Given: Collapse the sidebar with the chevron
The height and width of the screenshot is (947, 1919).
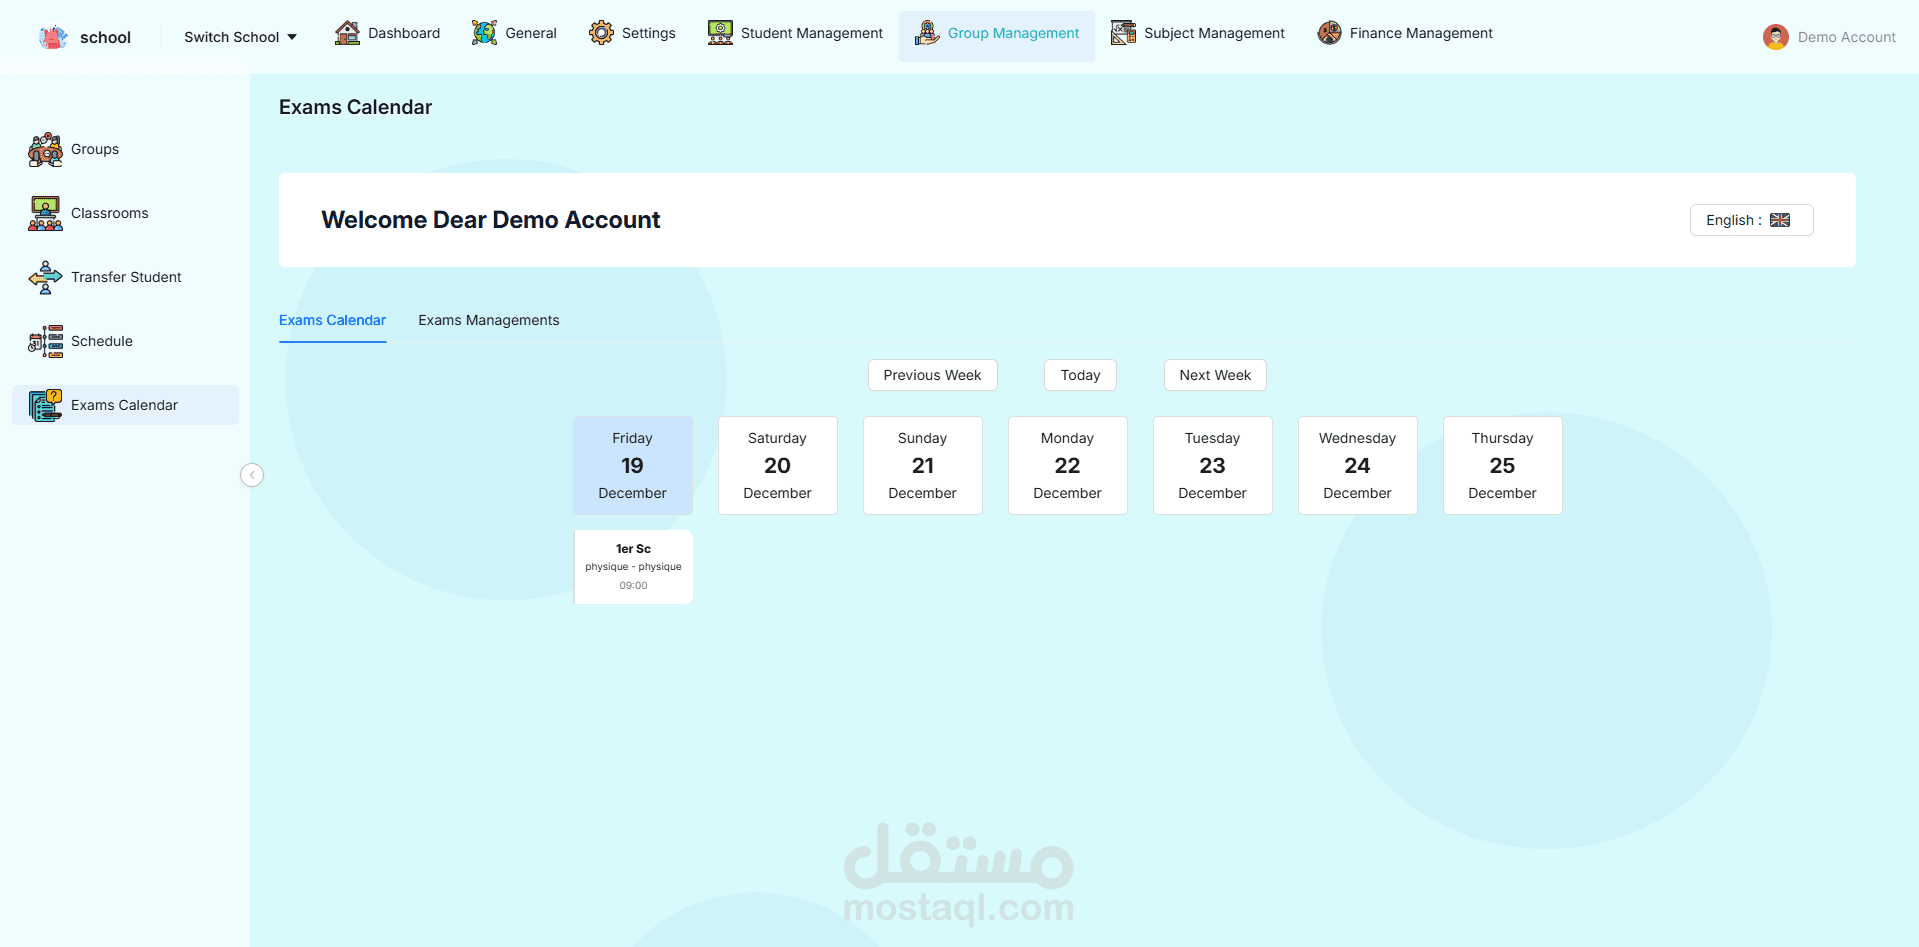Looking at the screenshot, I should (252, 475).
